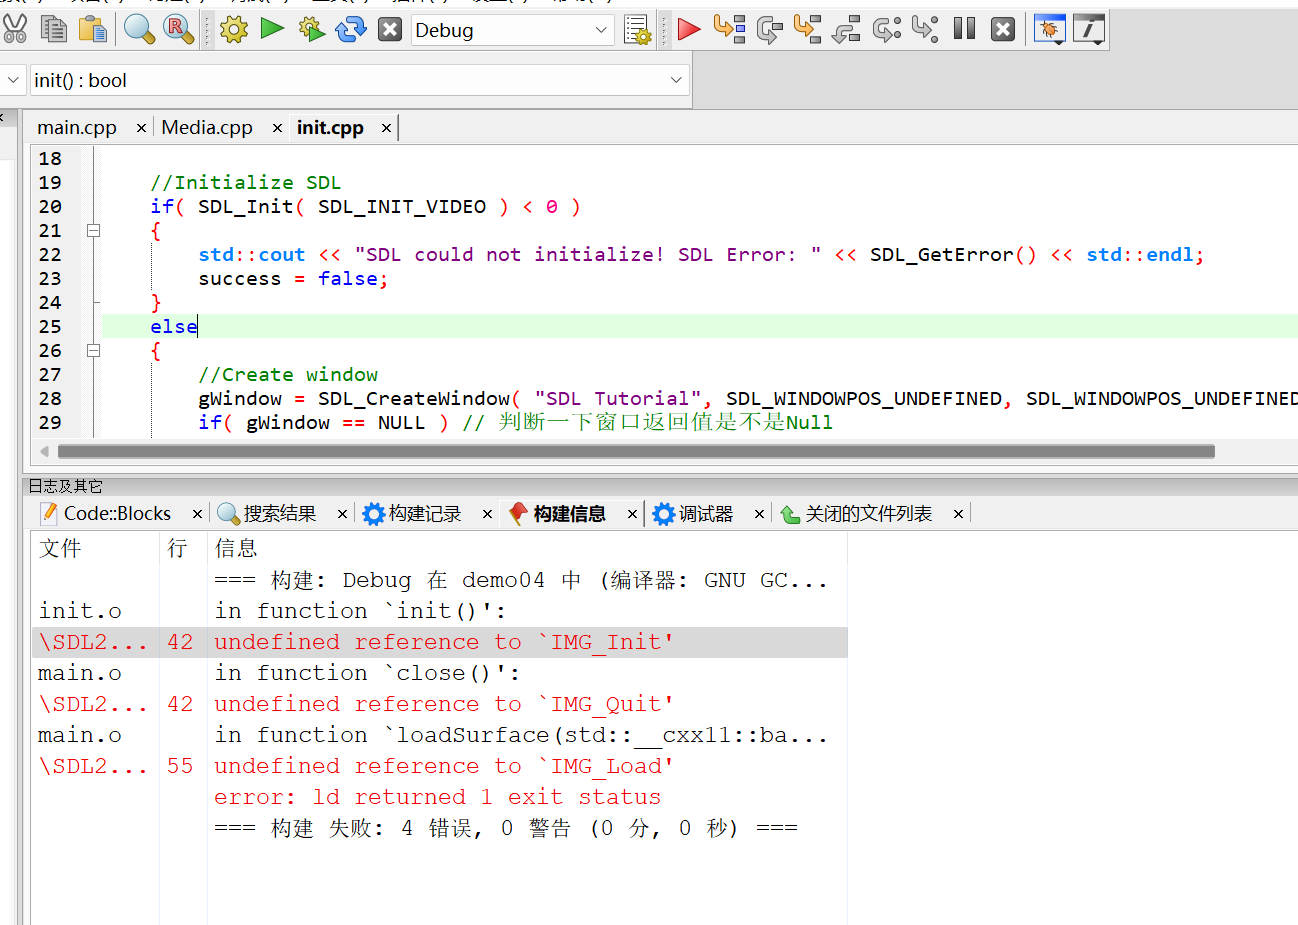Viewport: 1298px width, 925px height.
Task: Click the Run to cursor debug icon
Action: tap(729, 29)
